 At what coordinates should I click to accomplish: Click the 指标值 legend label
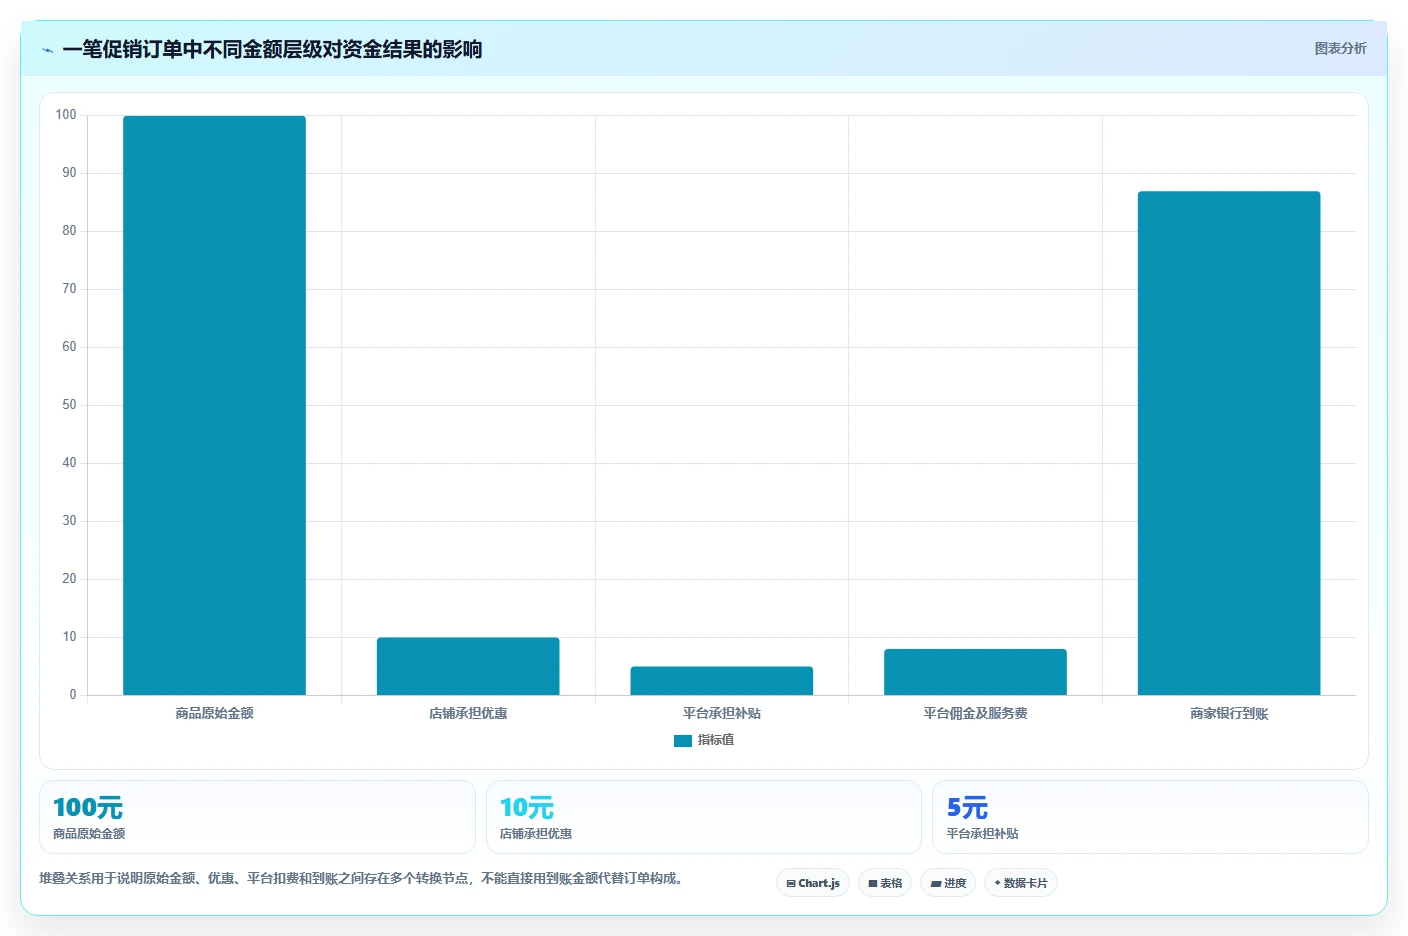coord(716,740)
